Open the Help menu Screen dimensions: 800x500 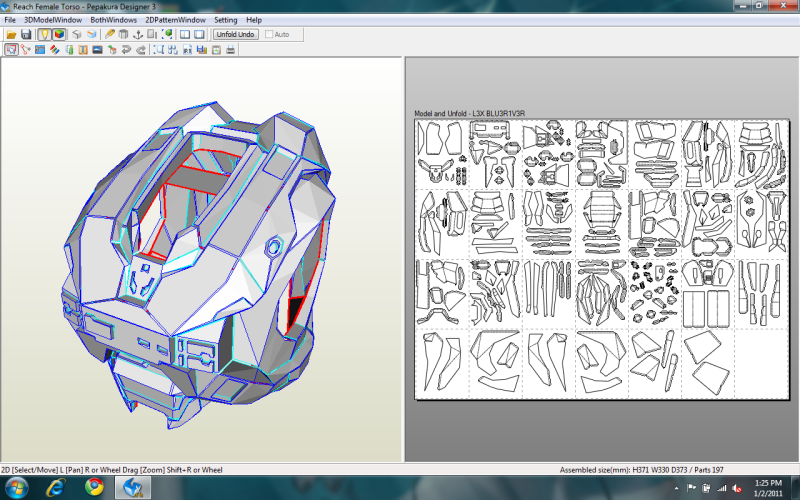254,20
